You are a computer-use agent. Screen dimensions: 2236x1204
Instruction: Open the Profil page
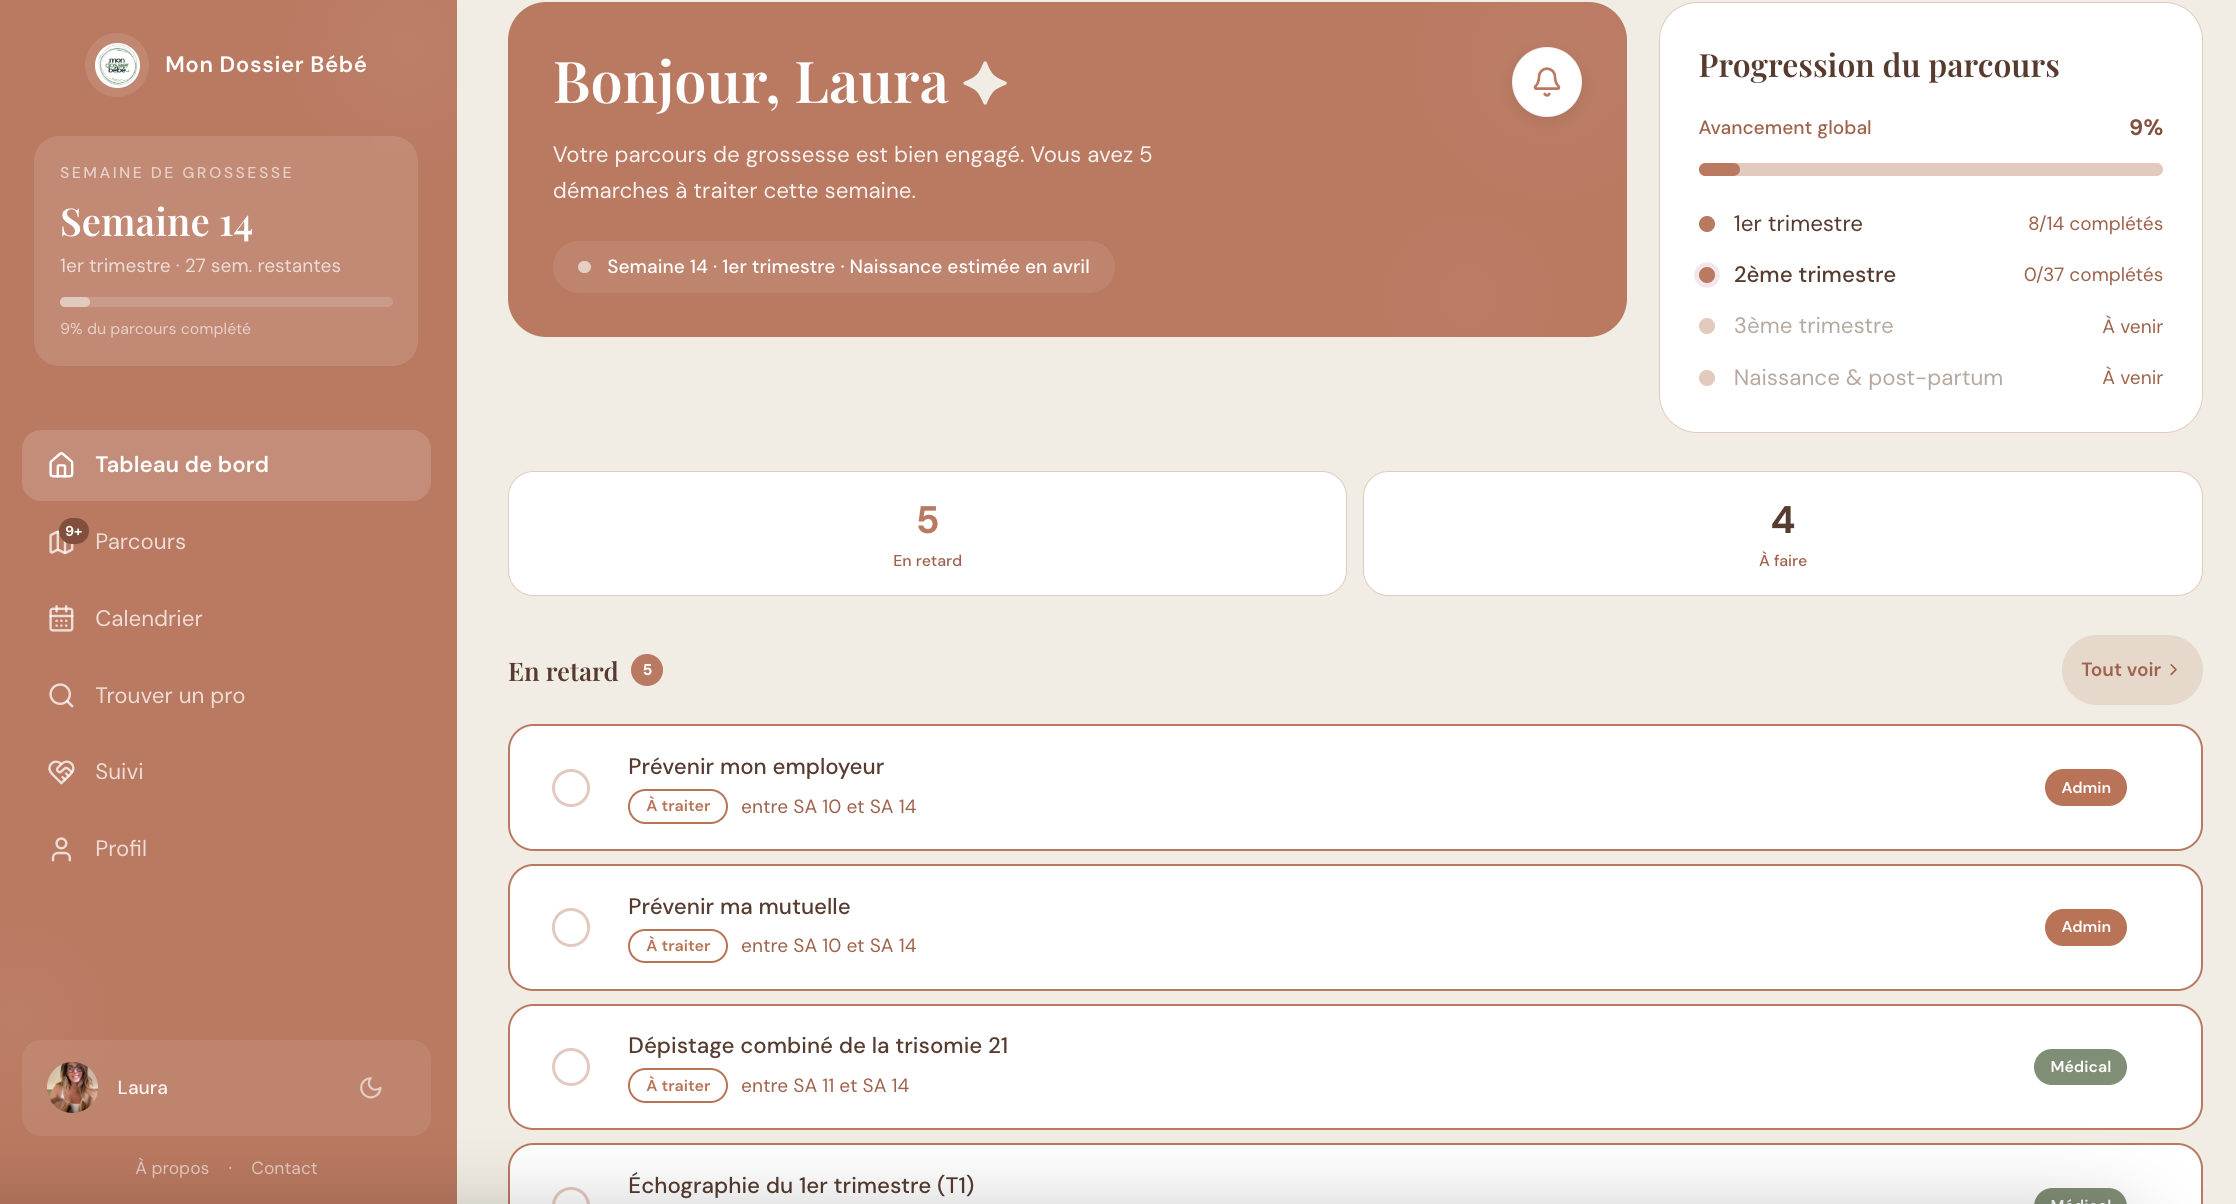226,849
